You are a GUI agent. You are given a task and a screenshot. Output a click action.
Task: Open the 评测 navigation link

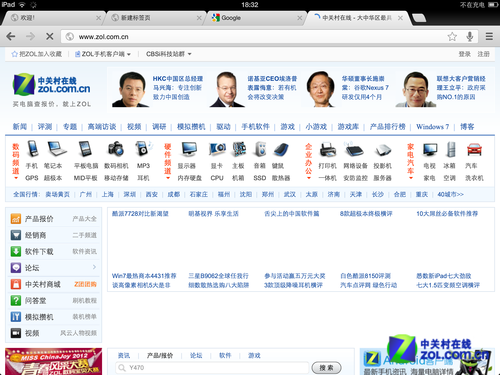[x=45, y=127]
